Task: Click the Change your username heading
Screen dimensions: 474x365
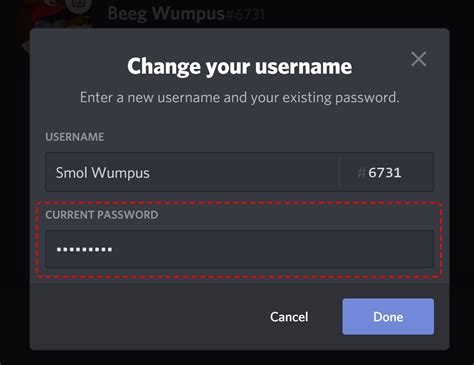Action: click(x=239, y=67)
